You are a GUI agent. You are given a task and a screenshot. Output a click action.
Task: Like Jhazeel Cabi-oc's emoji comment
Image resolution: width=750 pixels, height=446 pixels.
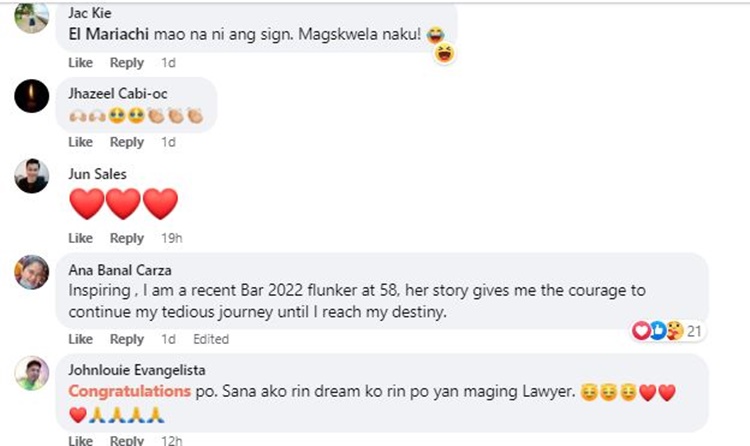coord(80,142)
